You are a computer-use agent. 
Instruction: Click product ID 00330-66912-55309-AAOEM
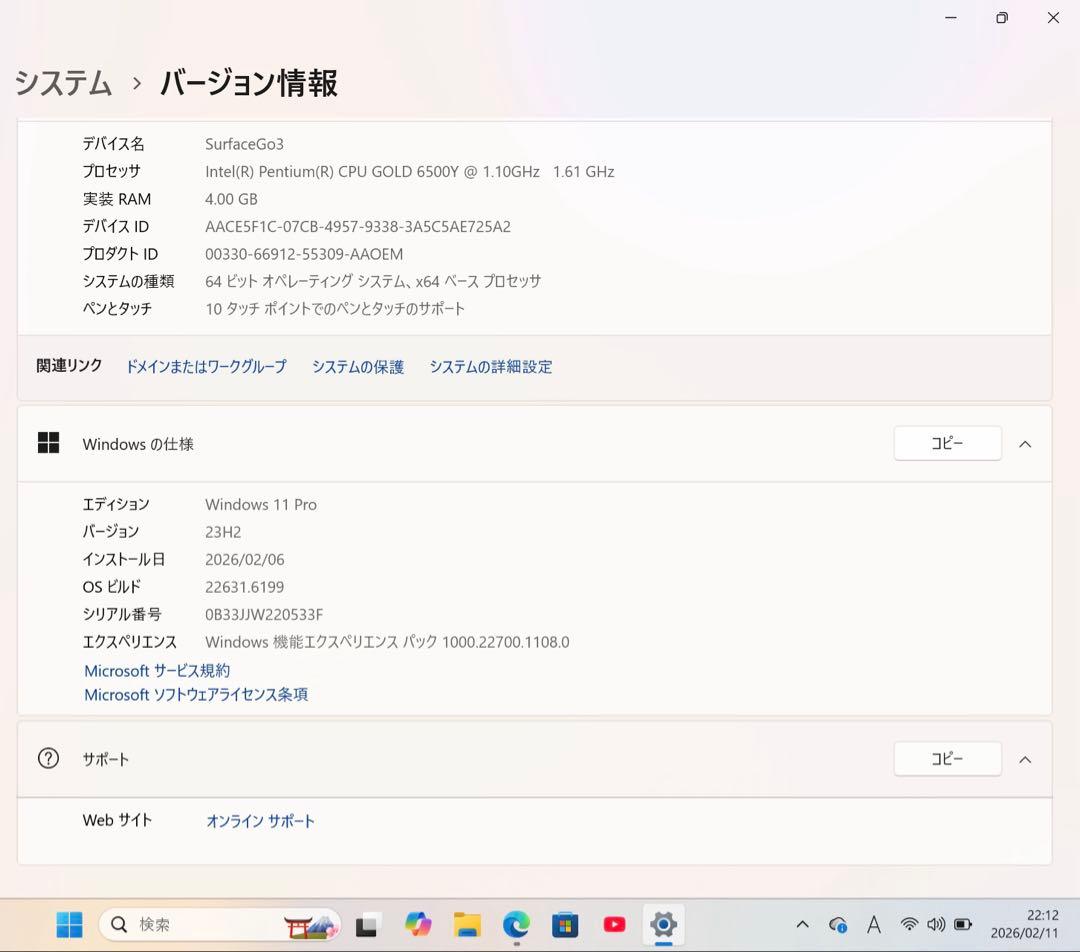click(x=304, y=254)
